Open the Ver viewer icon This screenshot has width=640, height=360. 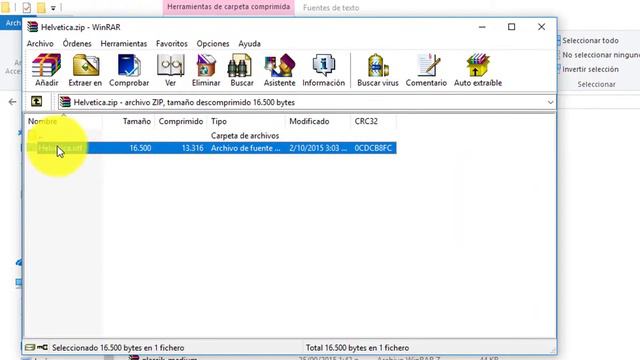(171, 70)
